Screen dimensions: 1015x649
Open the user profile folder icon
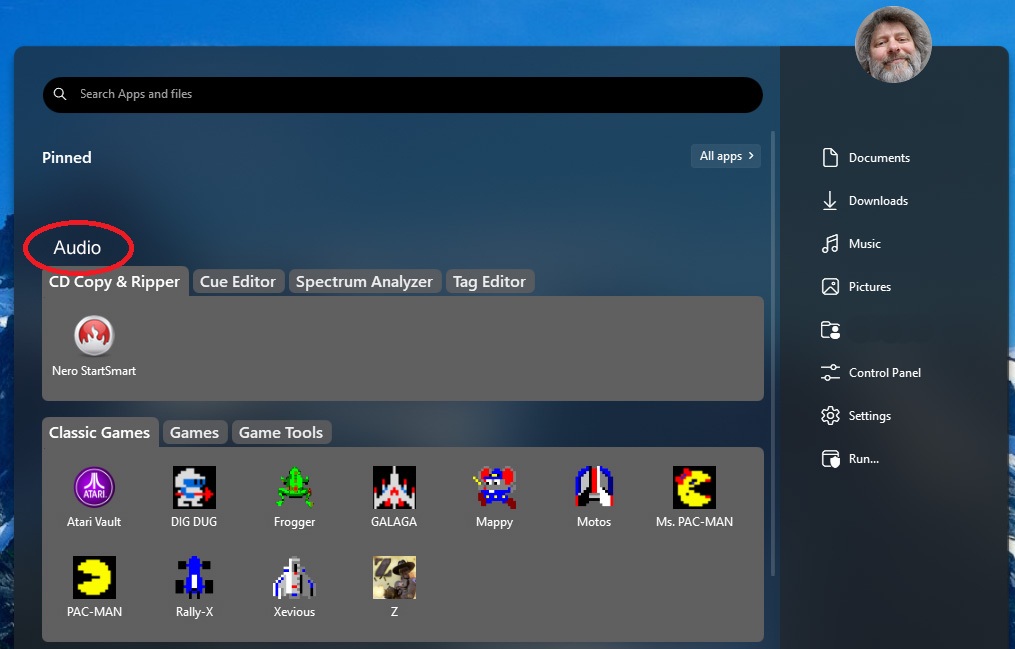pos(831,330)
